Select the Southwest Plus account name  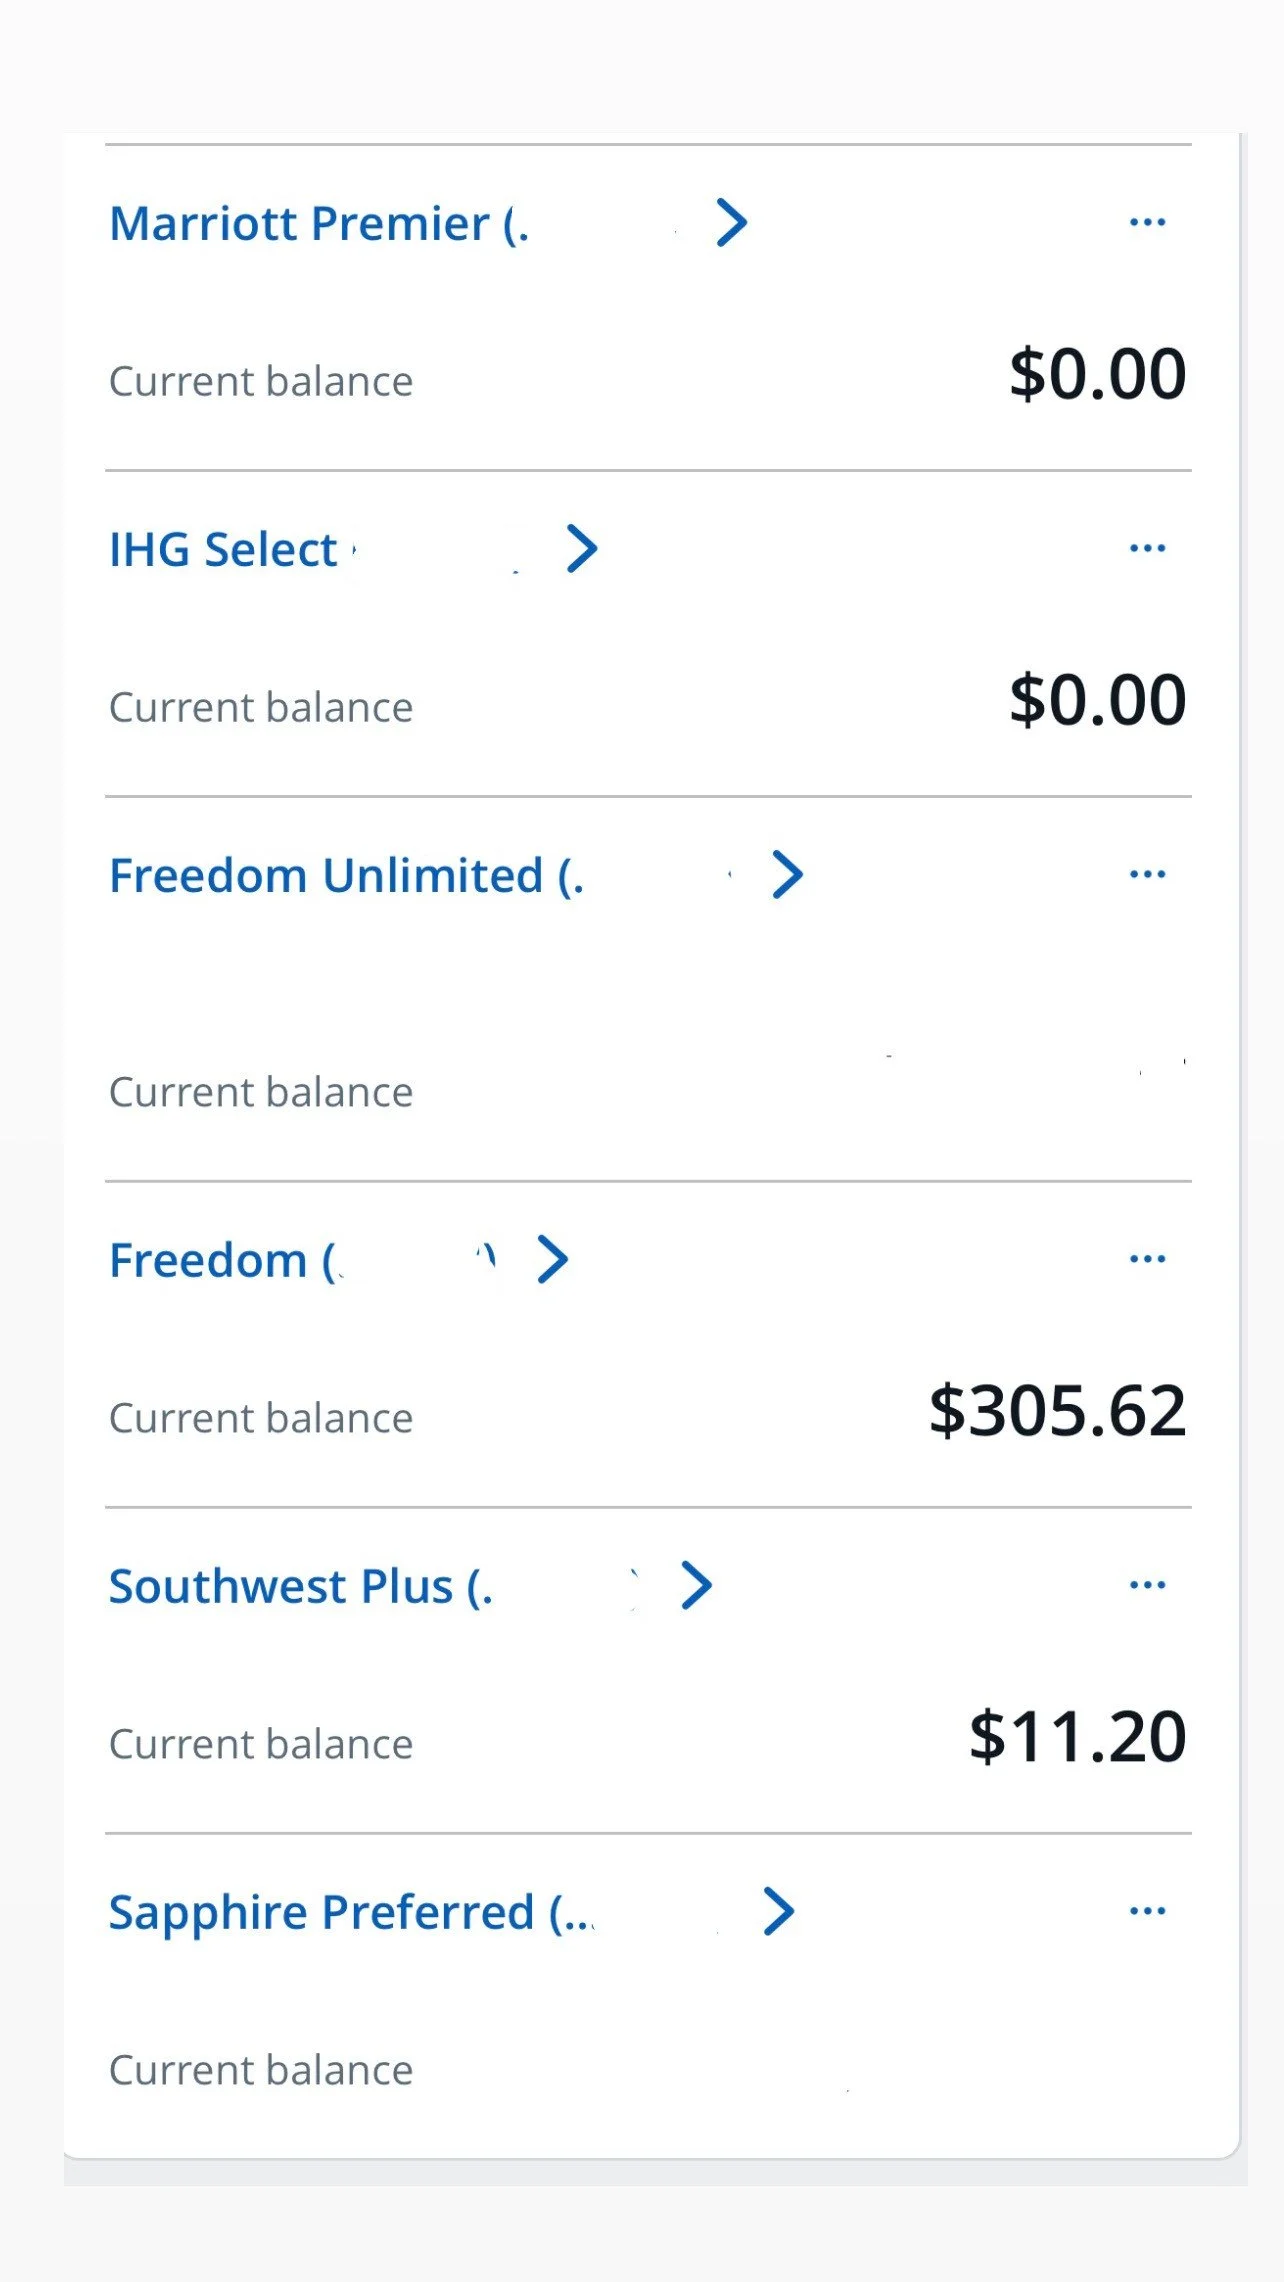(301, 1586)
